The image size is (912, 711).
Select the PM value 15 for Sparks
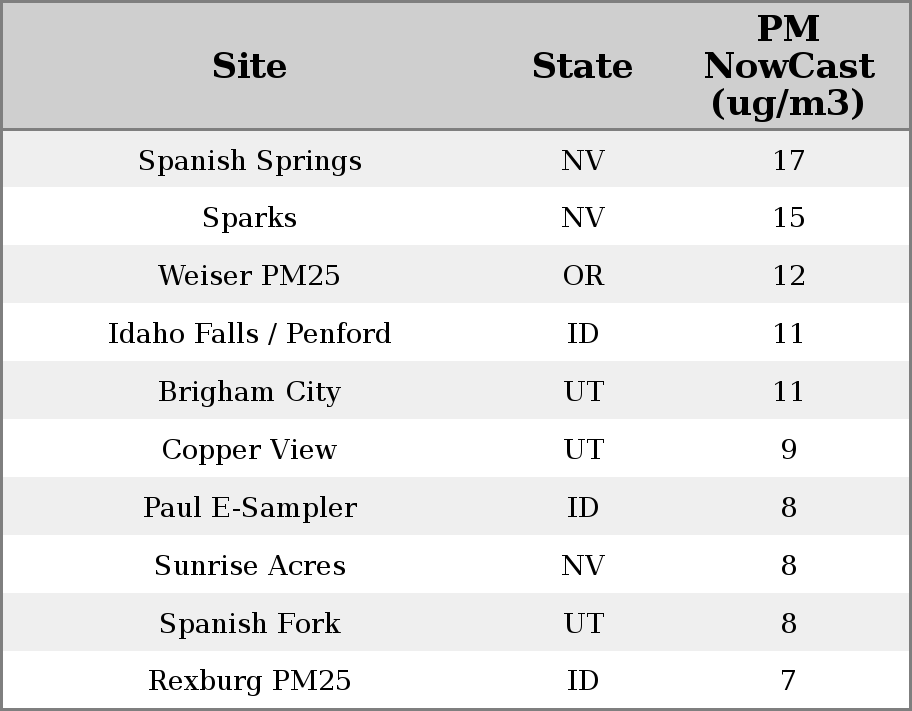(788, 218)
